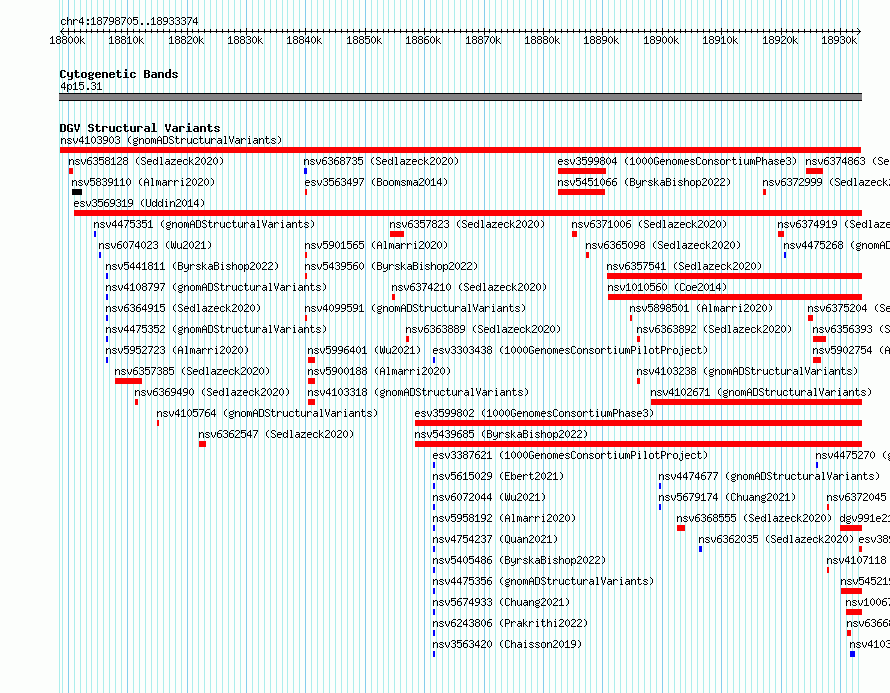Select nsv5439560 (ByrskaBishop2022) label
890x693 pixels.
(x=391, y=266)
